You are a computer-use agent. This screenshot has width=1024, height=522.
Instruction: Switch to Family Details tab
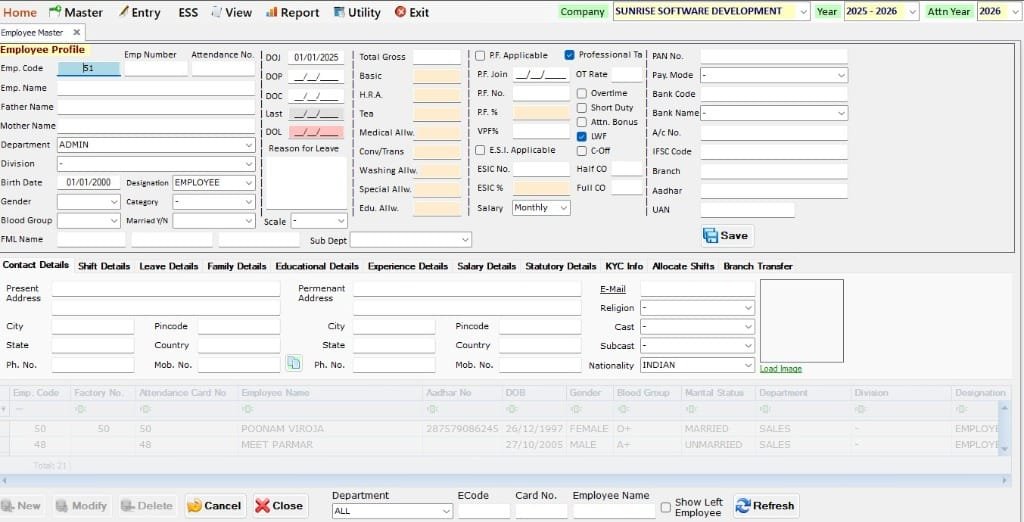coord(236,266)
